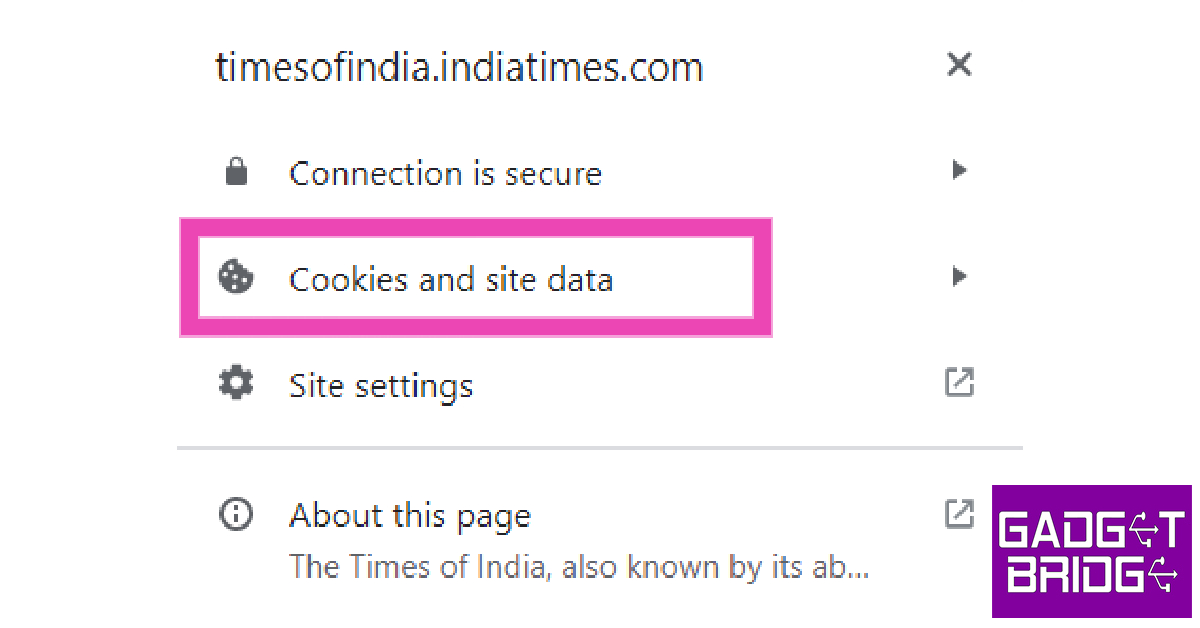
Task: Click the Site settings gear icon
Action: [236, 384]
